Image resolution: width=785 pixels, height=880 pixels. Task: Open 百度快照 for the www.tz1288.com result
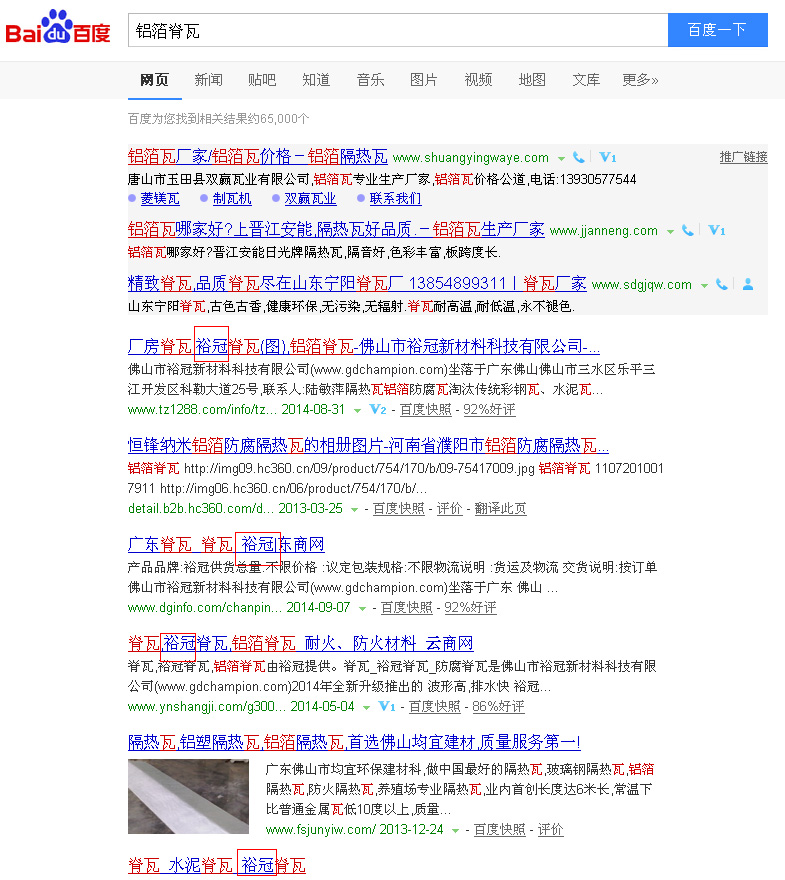click(x=425, y=410)
